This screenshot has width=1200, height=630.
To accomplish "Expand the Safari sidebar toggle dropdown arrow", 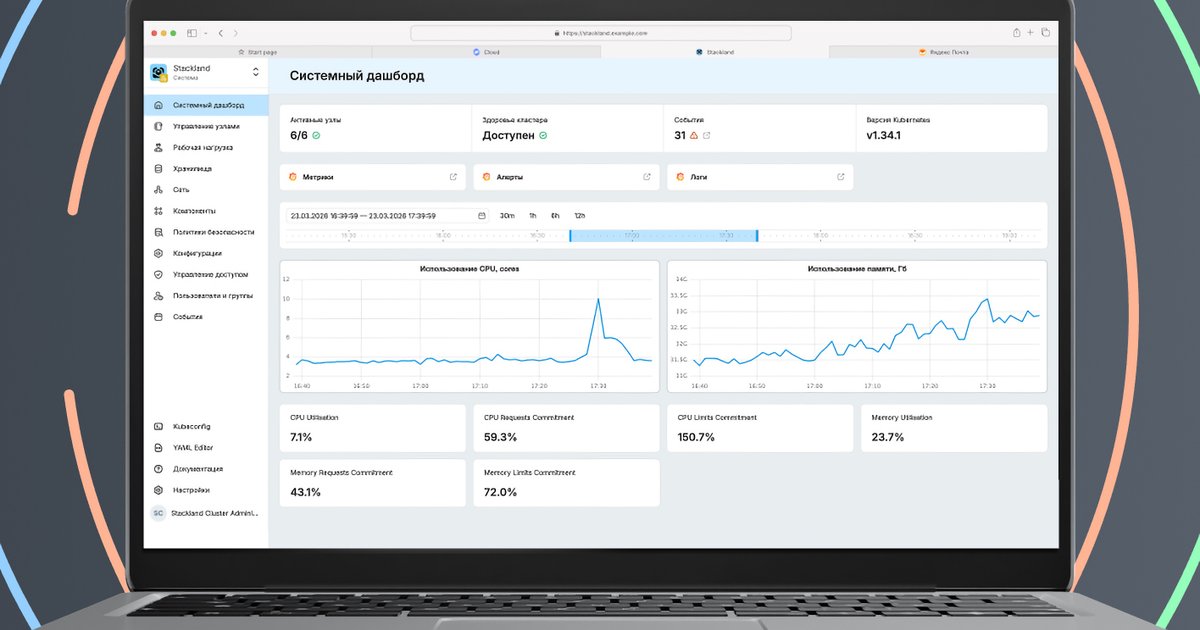I will pos(205,33).
